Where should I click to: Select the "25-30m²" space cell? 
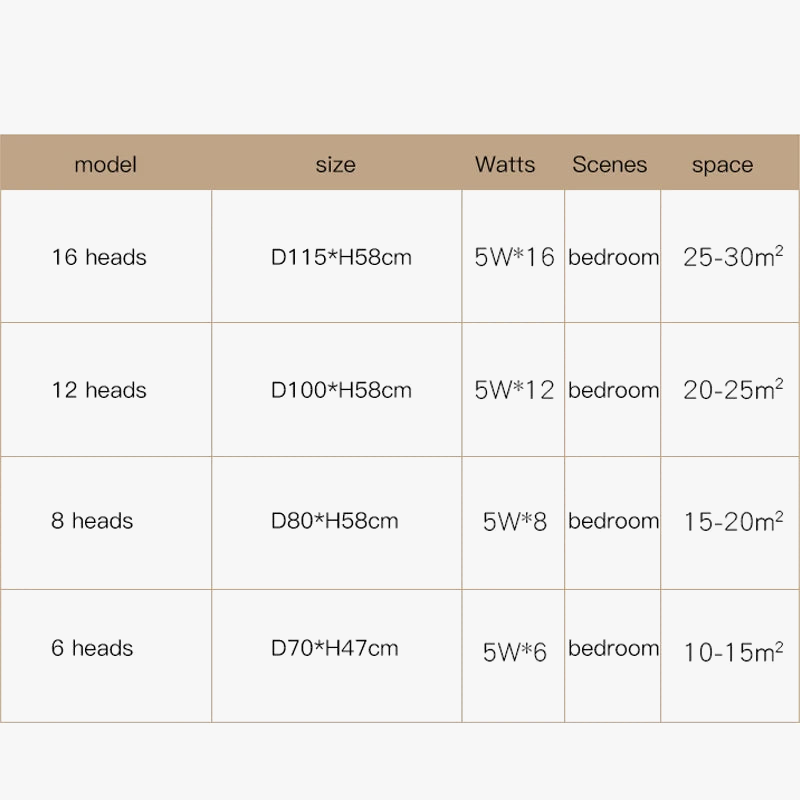[732, 257]
